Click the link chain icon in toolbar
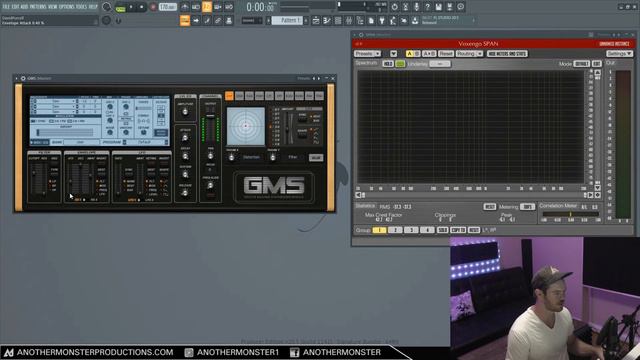Viewport: 640px width, 360px height. coord(218,20)
